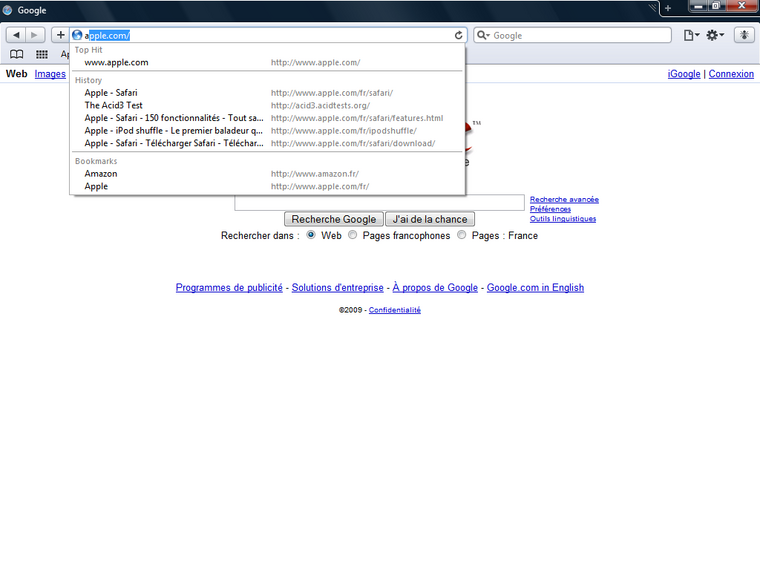This screenshot has width=760, height=570.
Task: Click the globe site icon in address bar
Action: [x=77, y=35]
